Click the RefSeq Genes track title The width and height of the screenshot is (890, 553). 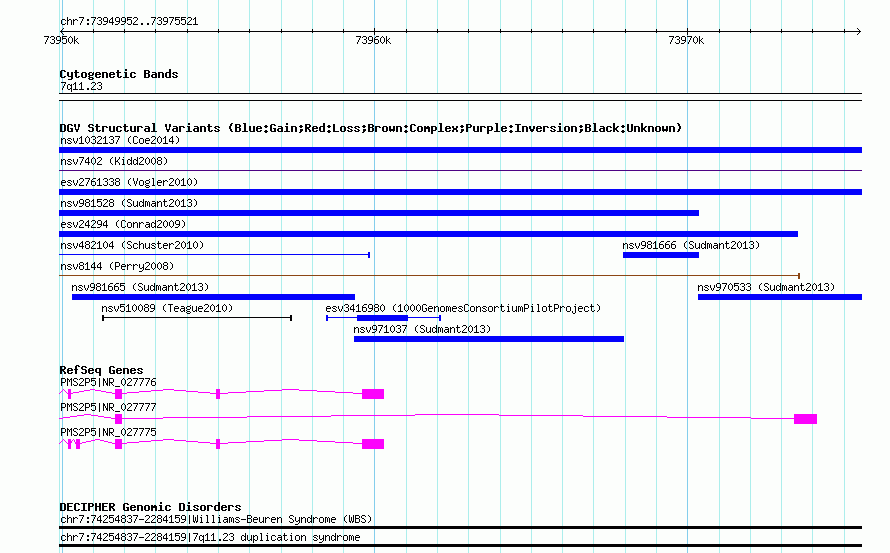[102, 370]
